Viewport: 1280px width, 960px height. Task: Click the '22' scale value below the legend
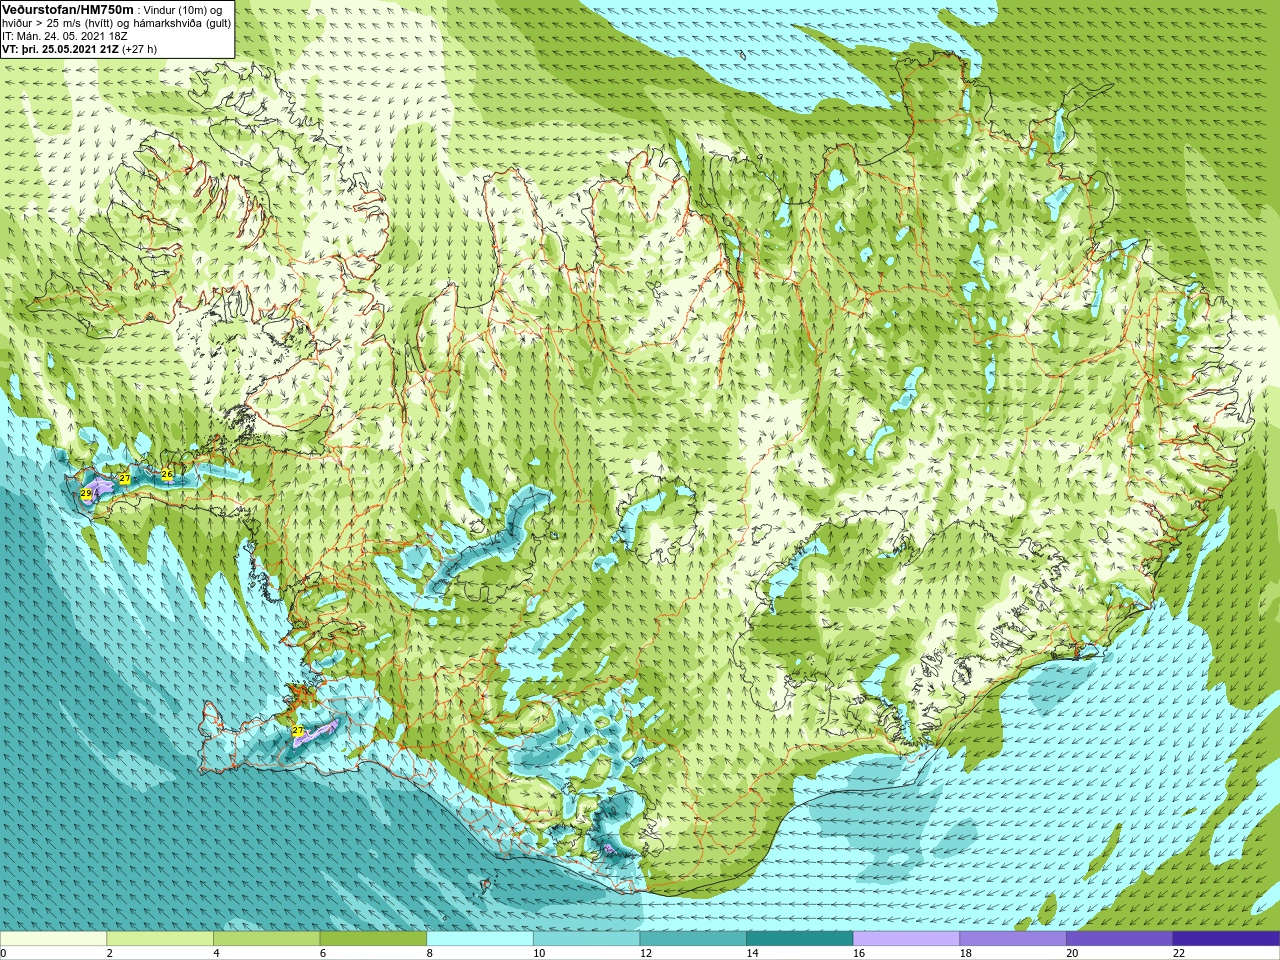click(1179, 953)
